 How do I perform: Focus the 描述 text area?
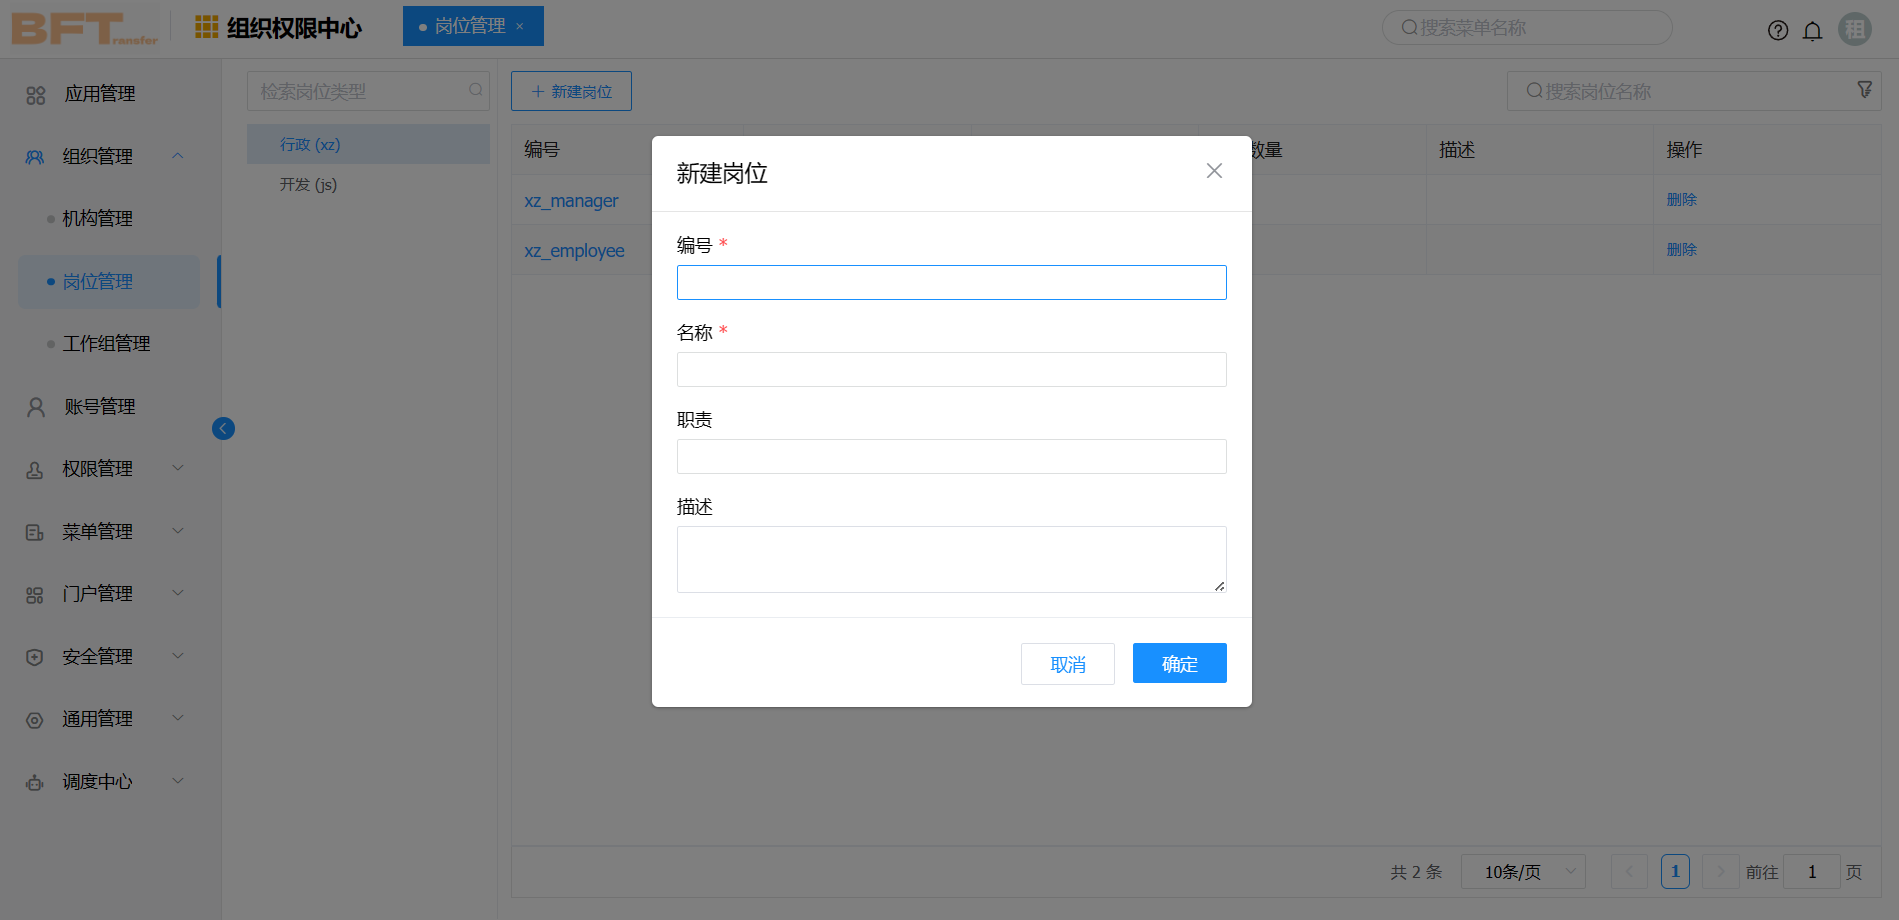tap(951, 559)
